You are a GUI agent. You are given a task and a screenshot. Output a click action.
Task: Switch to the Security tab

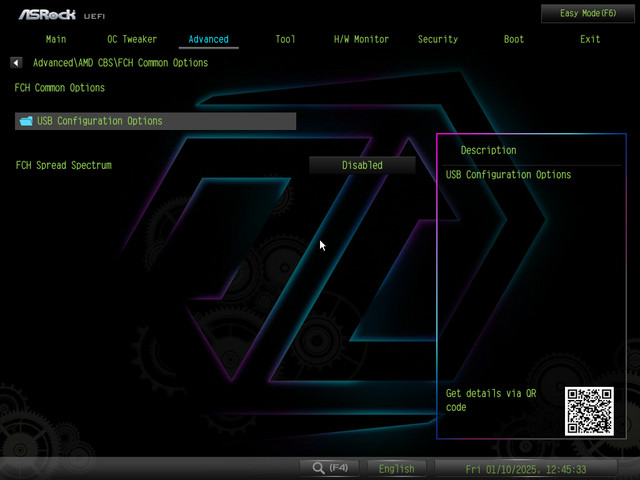[x=438, y=39]
